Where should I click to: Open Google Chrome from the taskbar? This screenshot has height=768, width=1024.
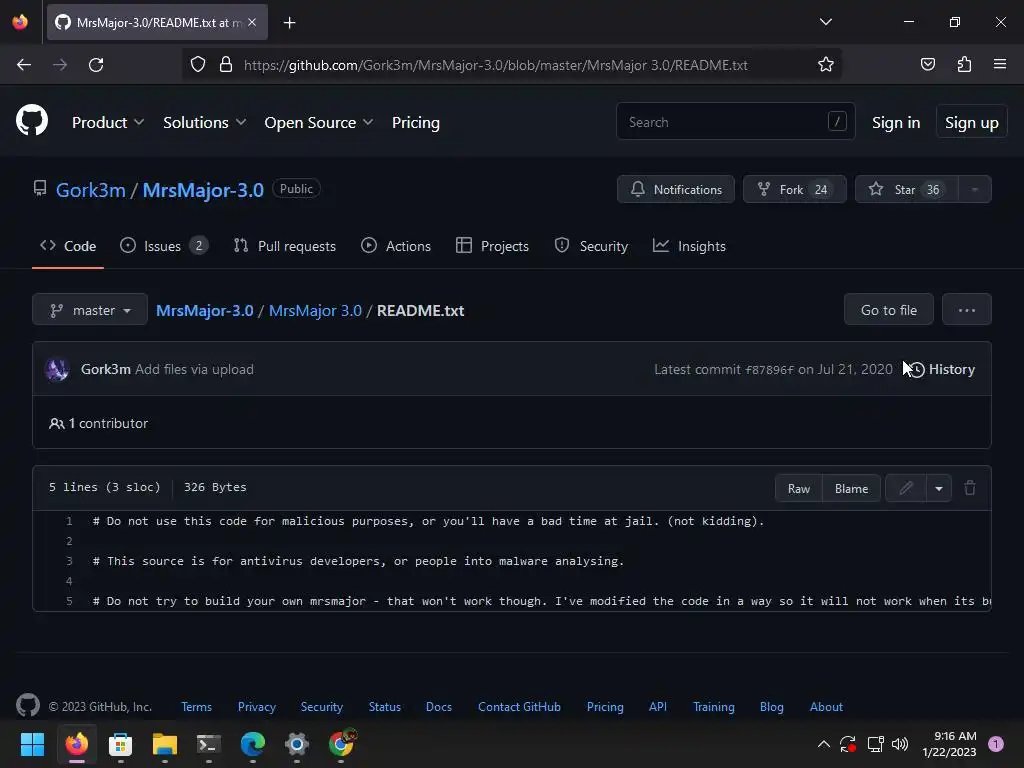[x=341, y=744]
